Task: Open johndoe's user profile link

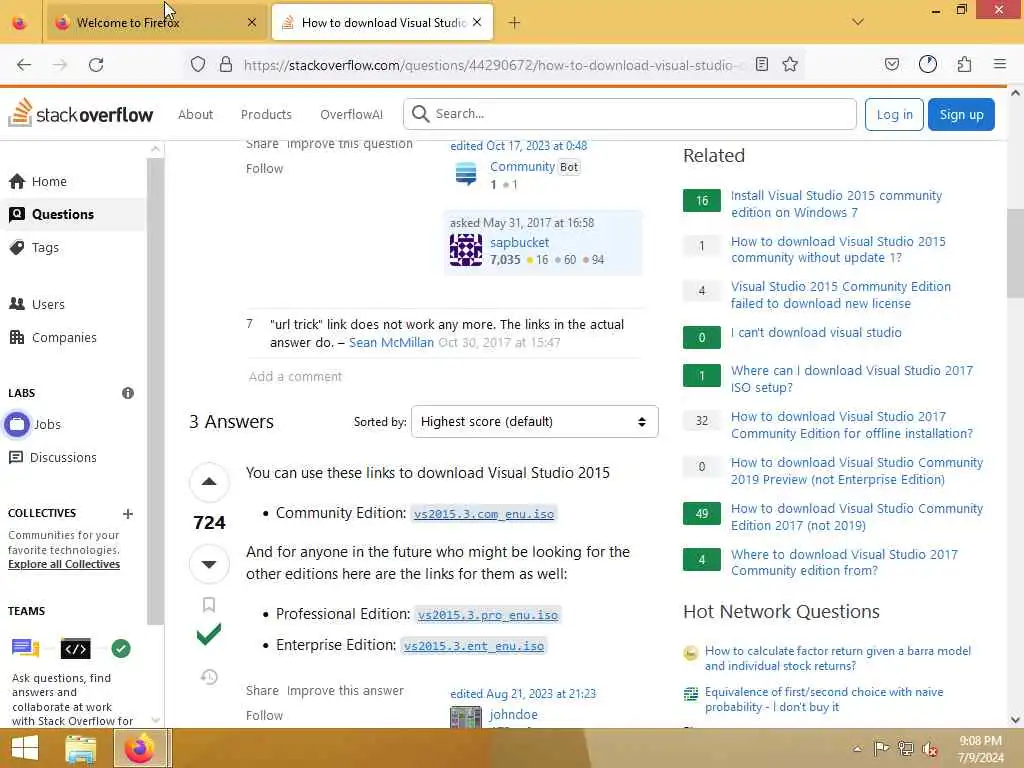Action: point(513,714)
